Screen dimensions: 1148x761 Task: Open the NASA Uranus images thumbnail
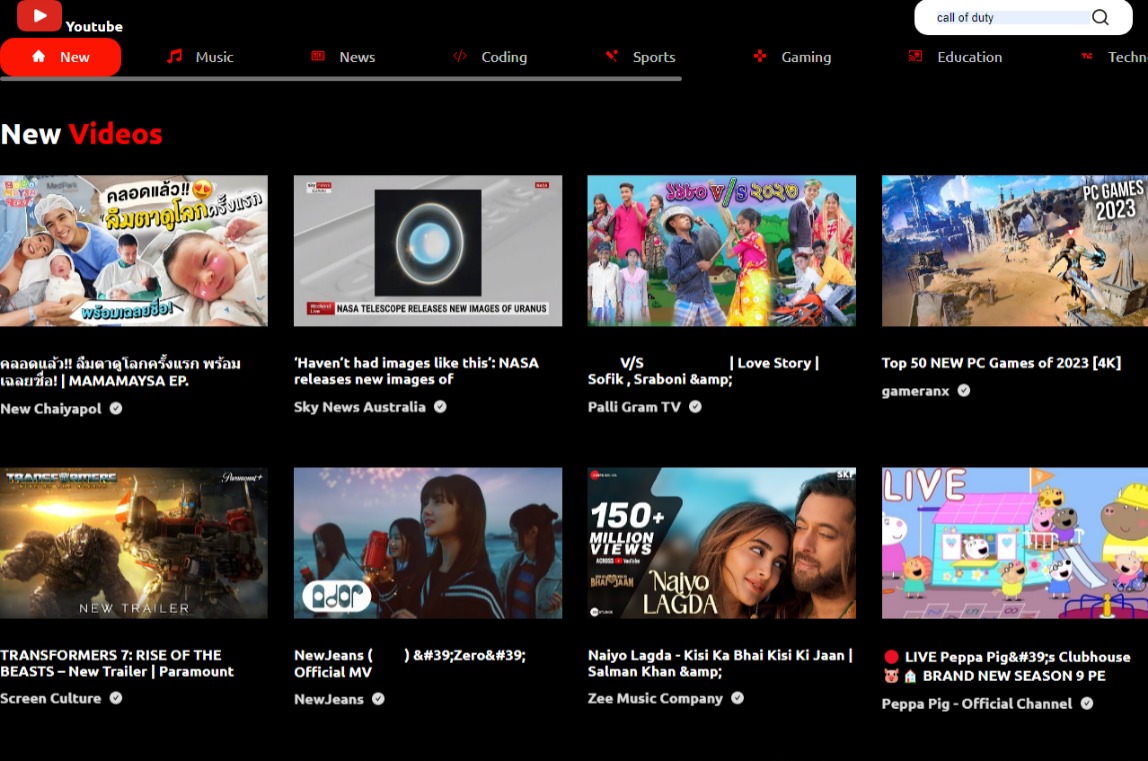pyautogui.click(x=428, y=250)
